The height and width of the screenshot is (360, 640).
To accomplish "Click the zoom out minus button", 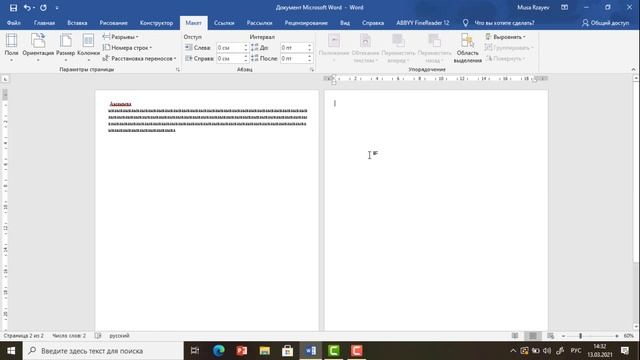I will (564, 336).
